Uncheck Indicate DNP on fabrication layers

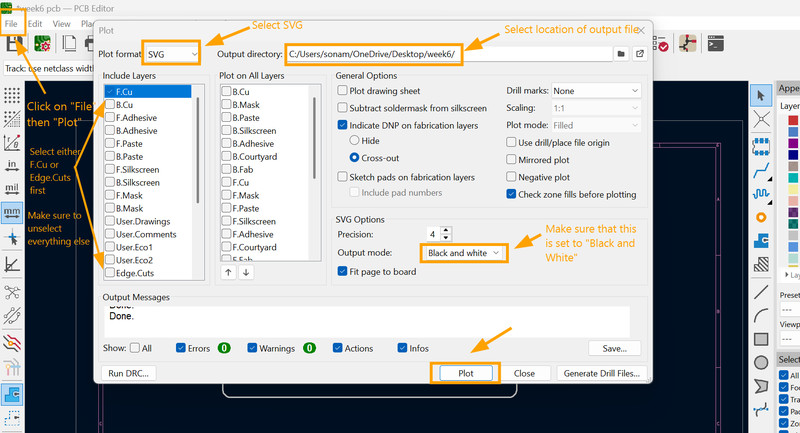tap(342, 125)
